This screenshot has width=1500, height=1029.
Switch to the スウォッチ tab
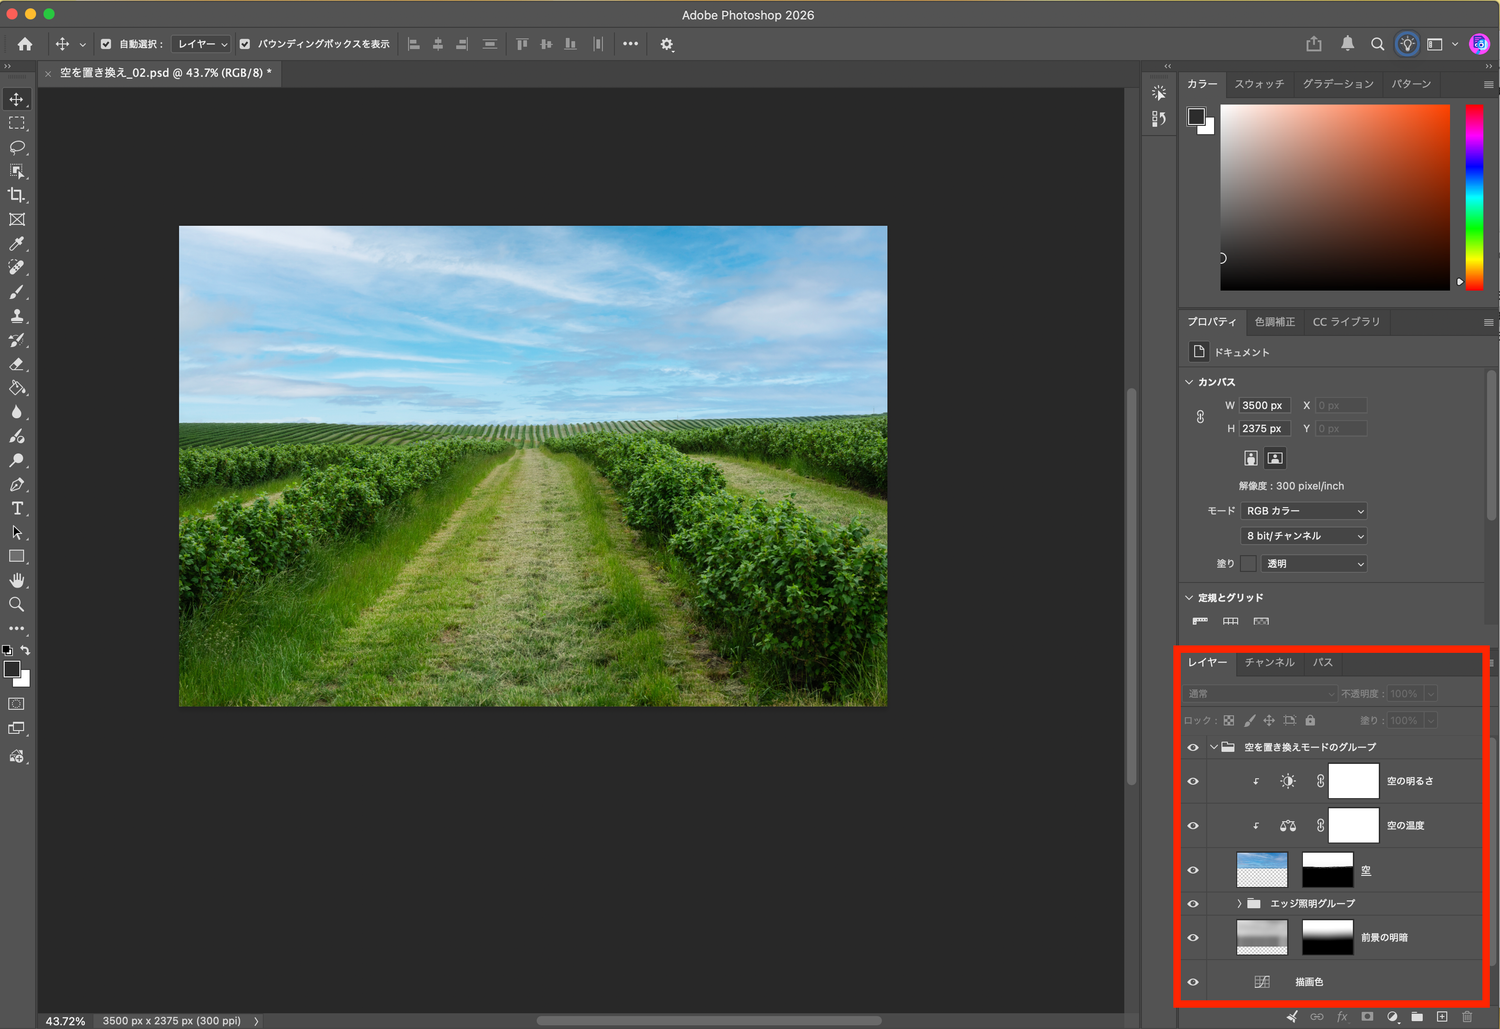click(1259, 84)
